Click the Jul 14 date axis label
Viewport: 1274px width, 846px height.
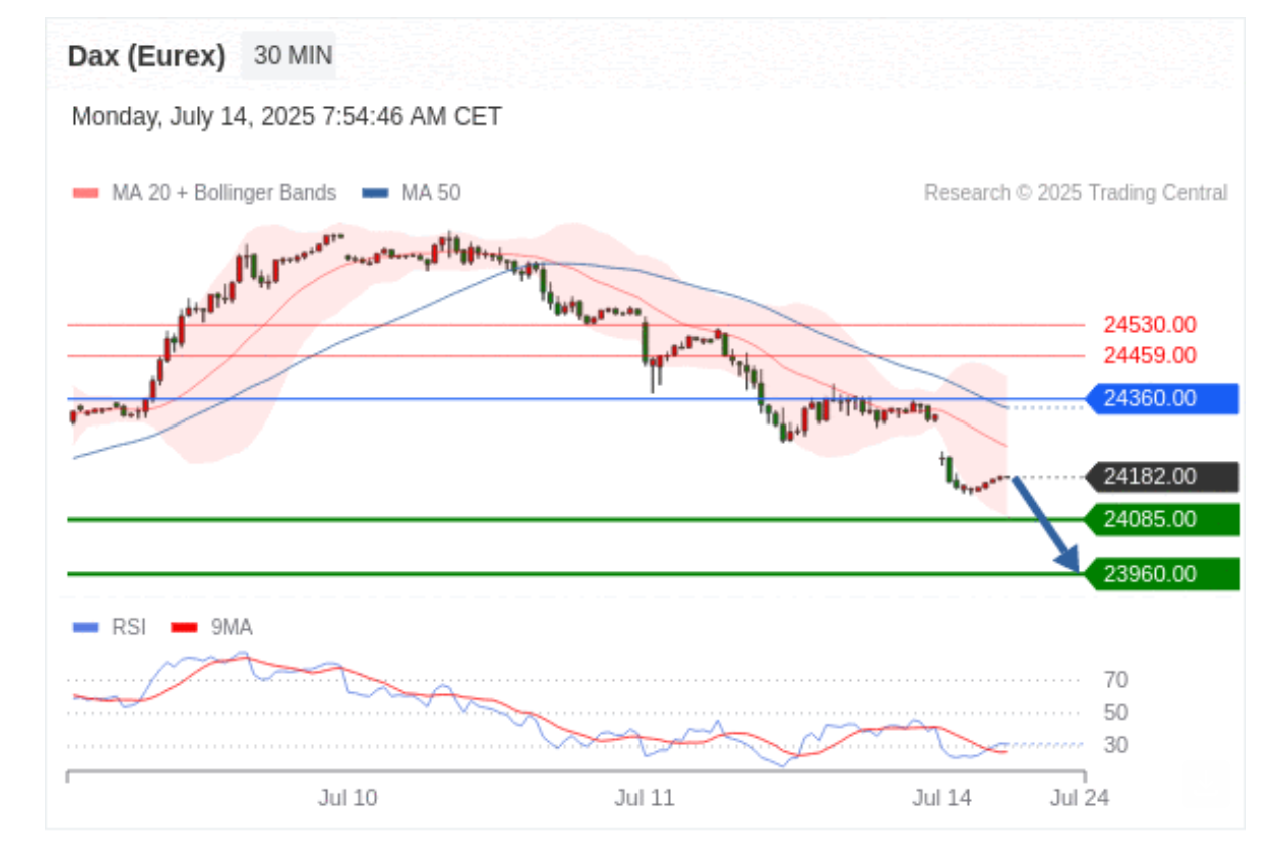click(x=942, y=799)
